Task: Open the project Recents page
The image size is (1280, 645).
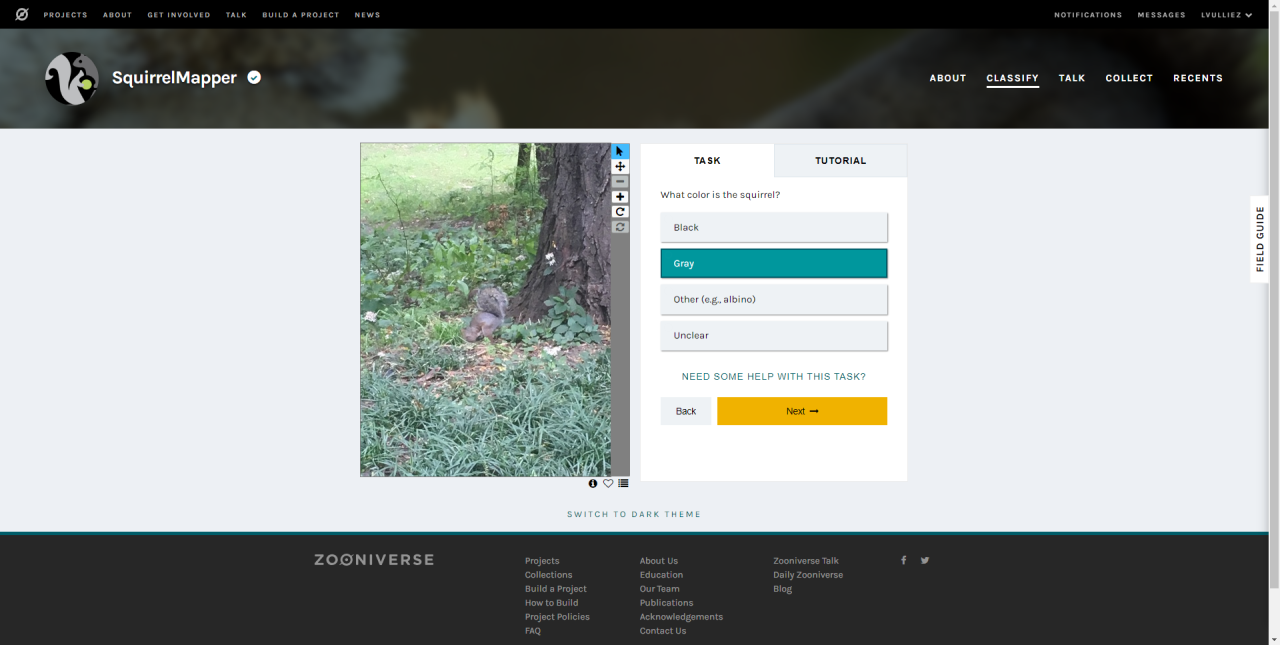Action: click(x=1198, y=78)
